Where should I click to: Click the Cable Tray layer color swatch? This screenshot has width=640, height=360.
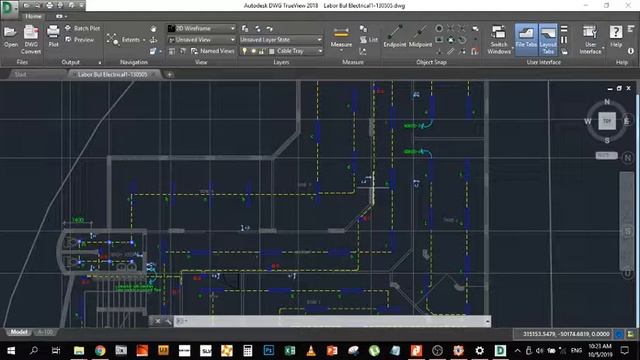pos(271,51)
